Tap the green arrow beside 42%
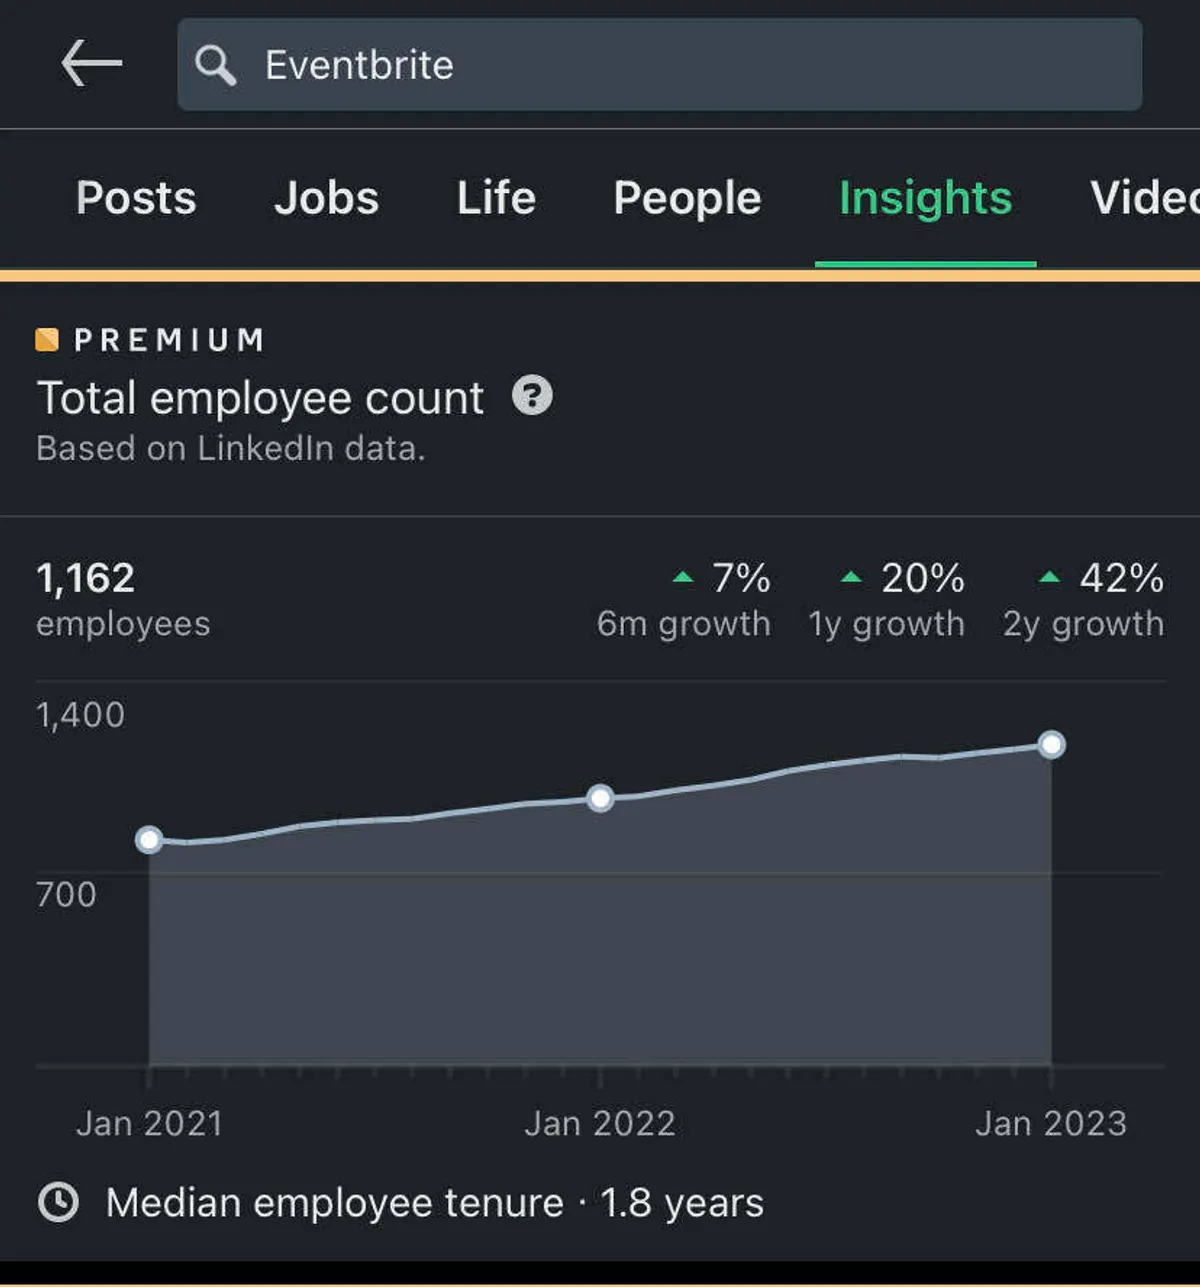The height and width of the screenshot is (1287, 1200). pos(1049,577)
